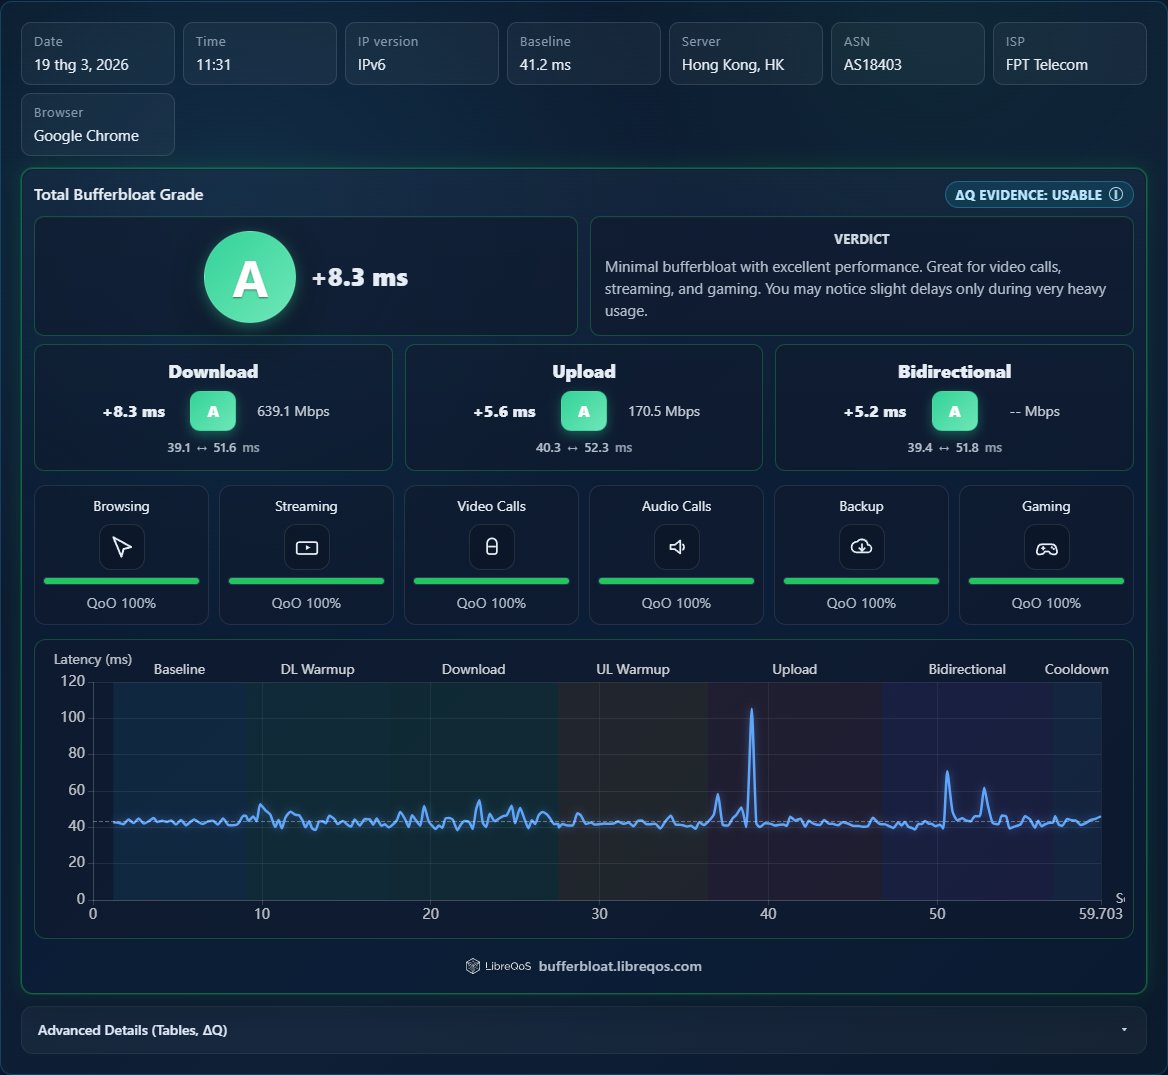The height and width of the screenshot is (1075, 1168).
Task: Expand Advanced Details (Tables, ΔQ) section
Action: click(x=584, y=1030)
